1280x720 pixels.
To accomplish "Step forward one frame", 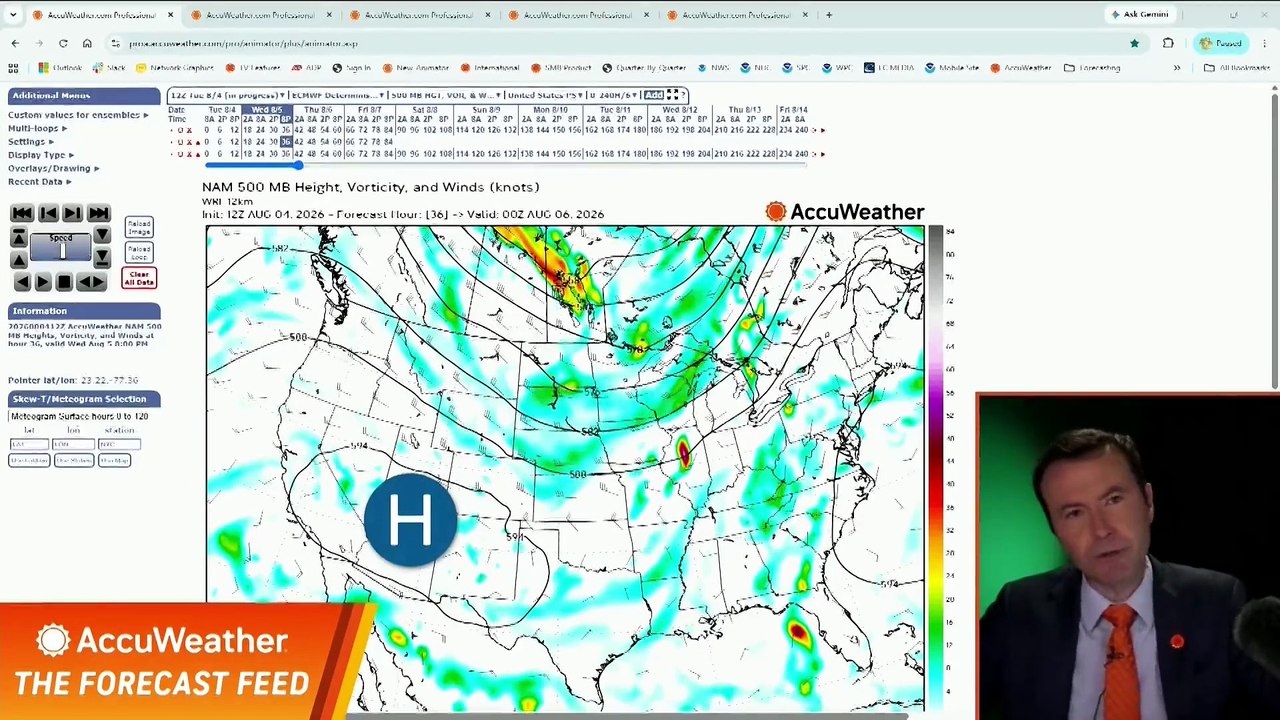I will (72, 213).
